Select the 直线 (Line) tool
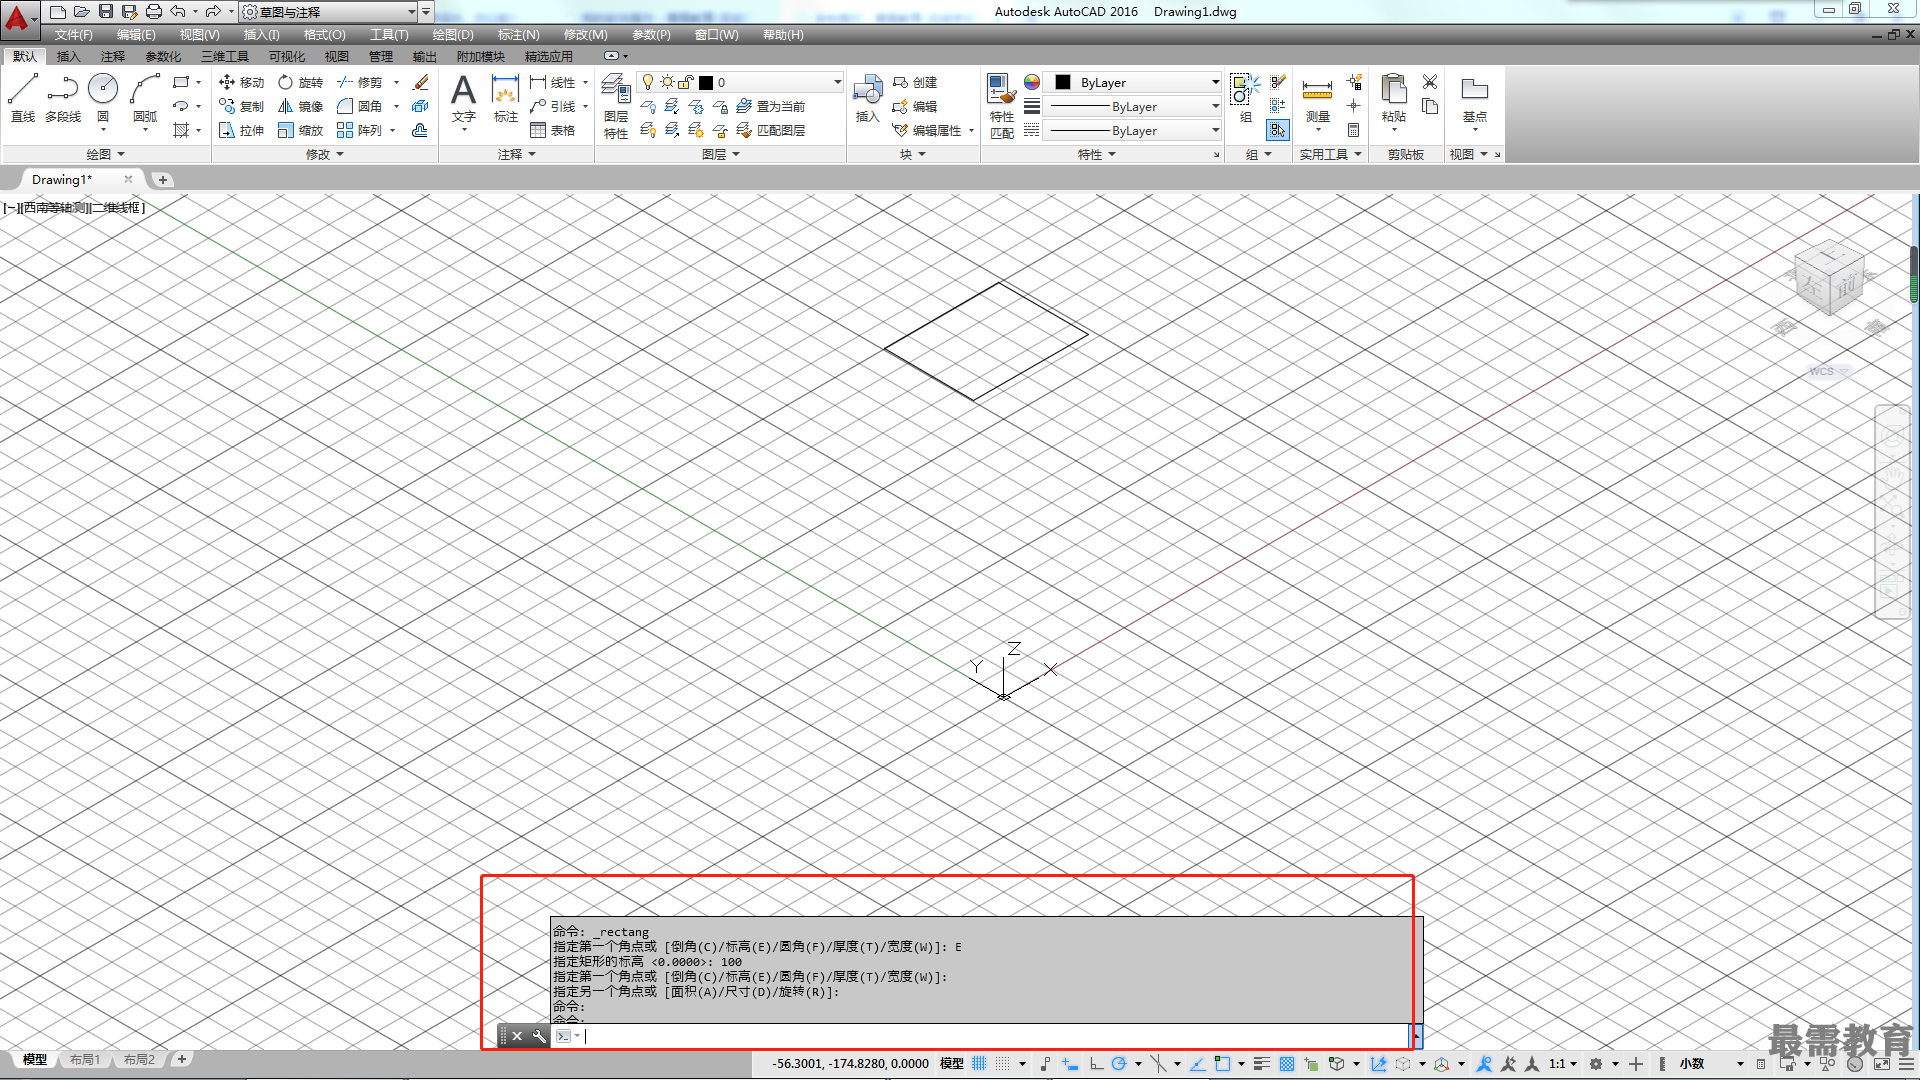1920x1080 pixels. click(x=23, y=98)
